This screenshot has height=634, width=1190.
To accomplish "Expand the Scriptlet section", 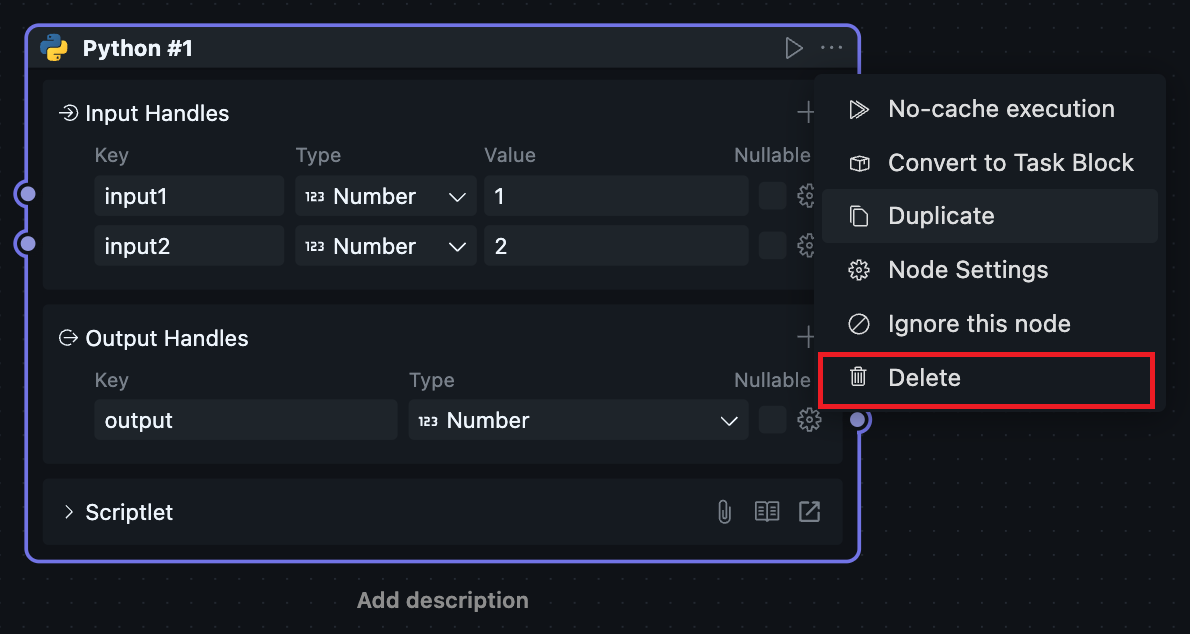I will point(69,512).
